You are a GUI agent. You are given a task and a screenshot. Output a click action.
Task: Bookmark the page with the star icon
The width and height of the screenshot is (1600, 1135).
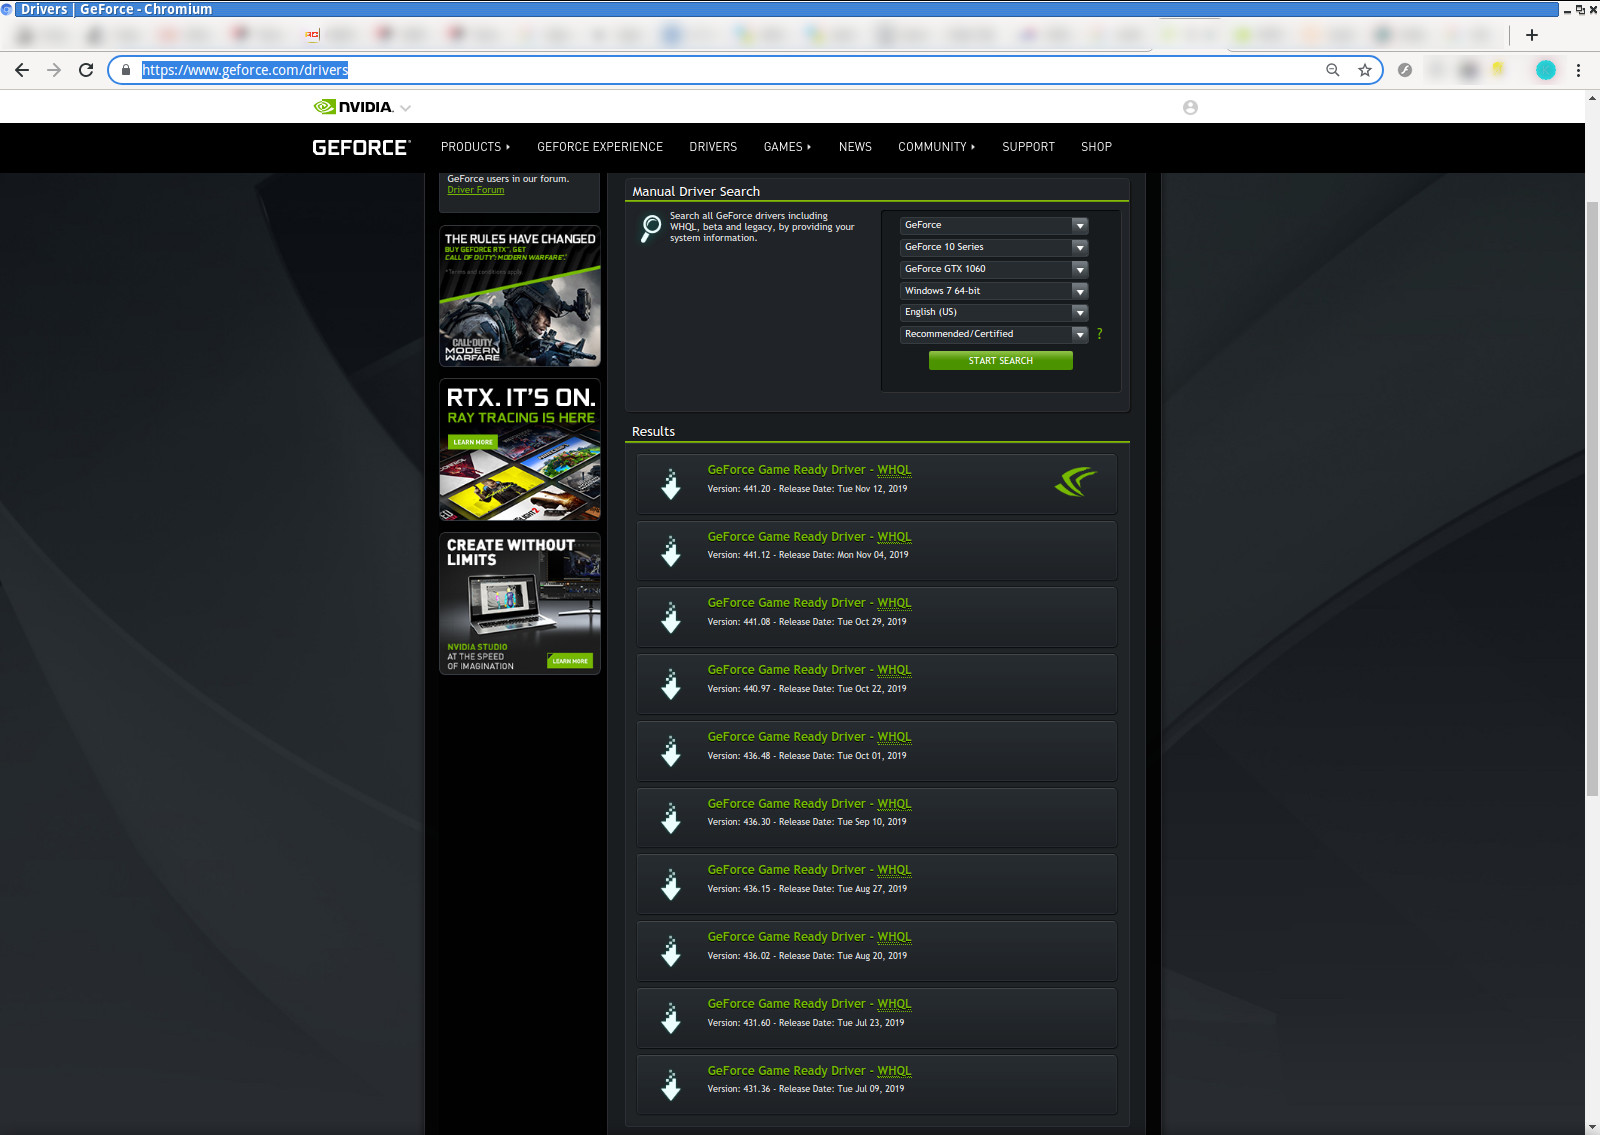click(x=1364, y=70)
